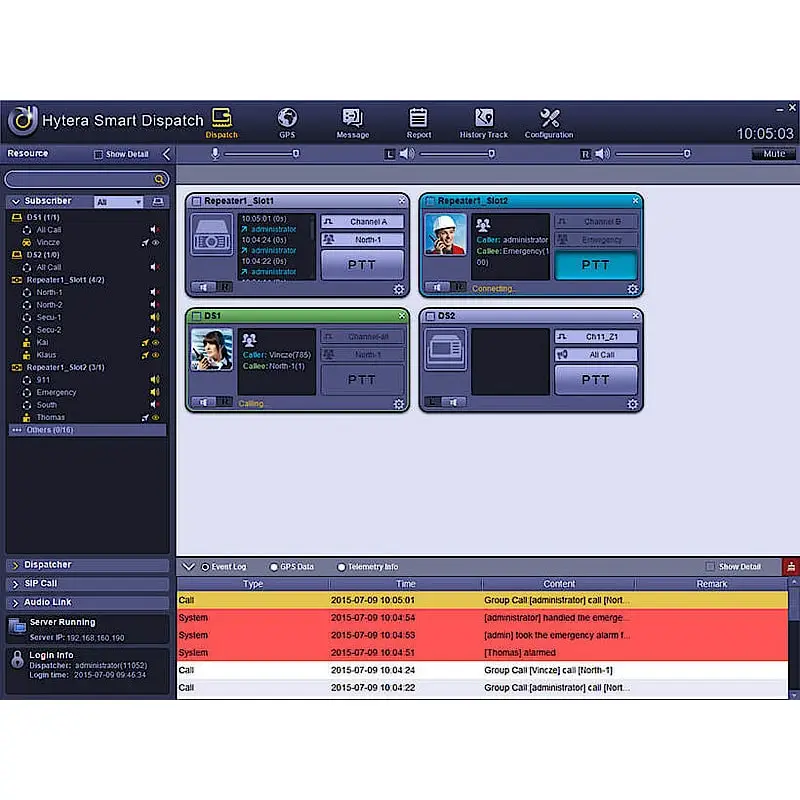The width and height of the screenshot is (800, 800).
Task: Select the Thomas alarmed log row
Action: [482, 653]
